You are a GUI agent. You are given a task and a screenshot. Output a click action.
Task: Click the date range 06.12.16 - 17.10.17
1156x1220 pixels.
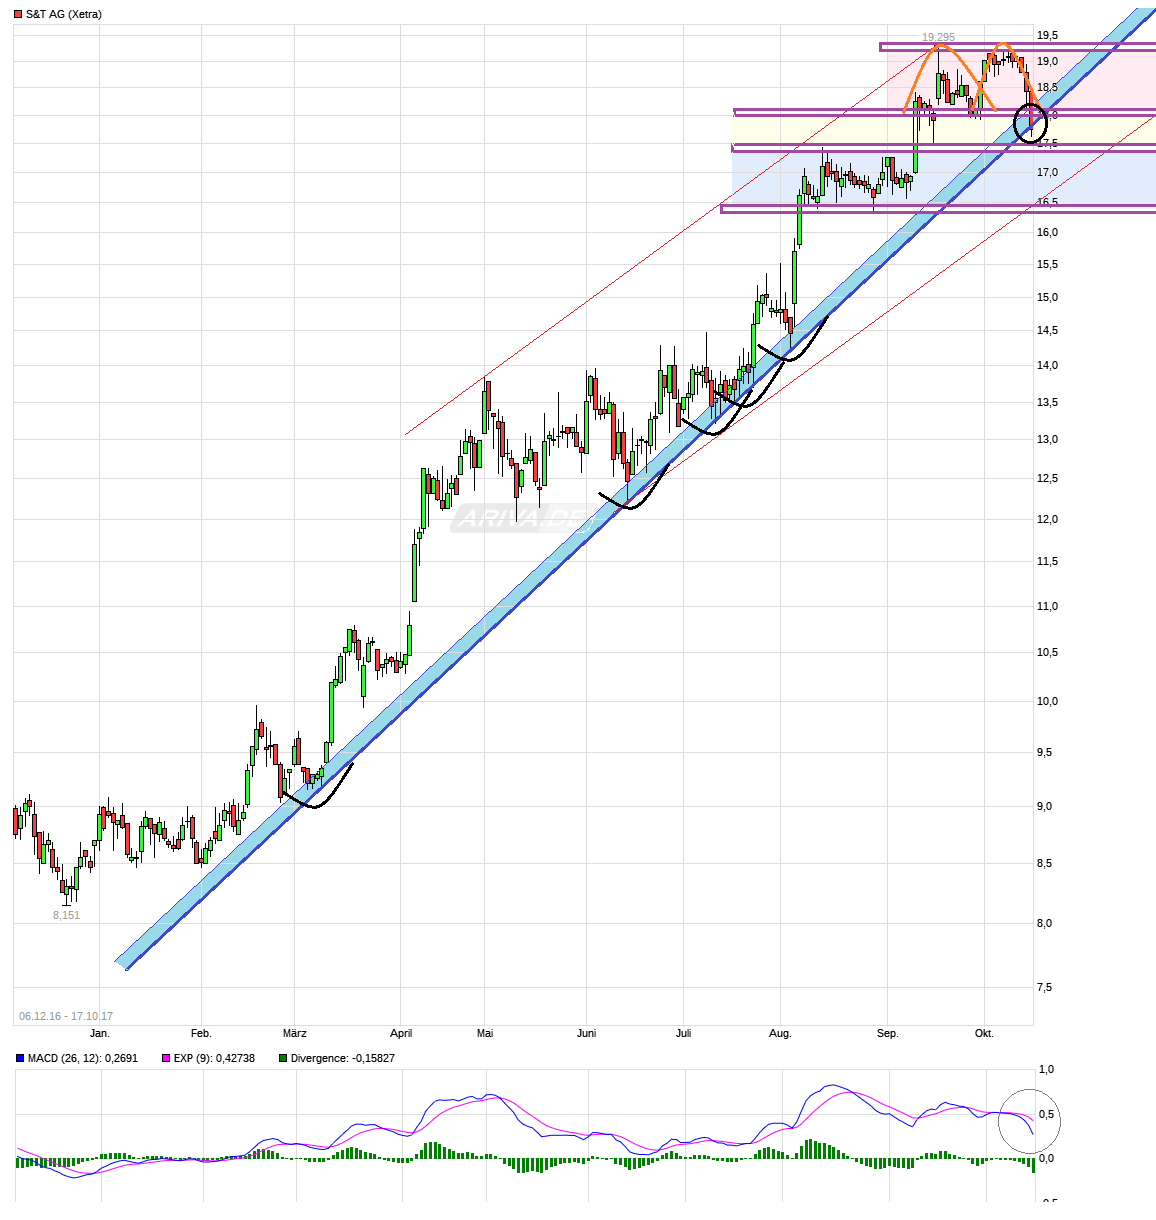point(66,1014)
